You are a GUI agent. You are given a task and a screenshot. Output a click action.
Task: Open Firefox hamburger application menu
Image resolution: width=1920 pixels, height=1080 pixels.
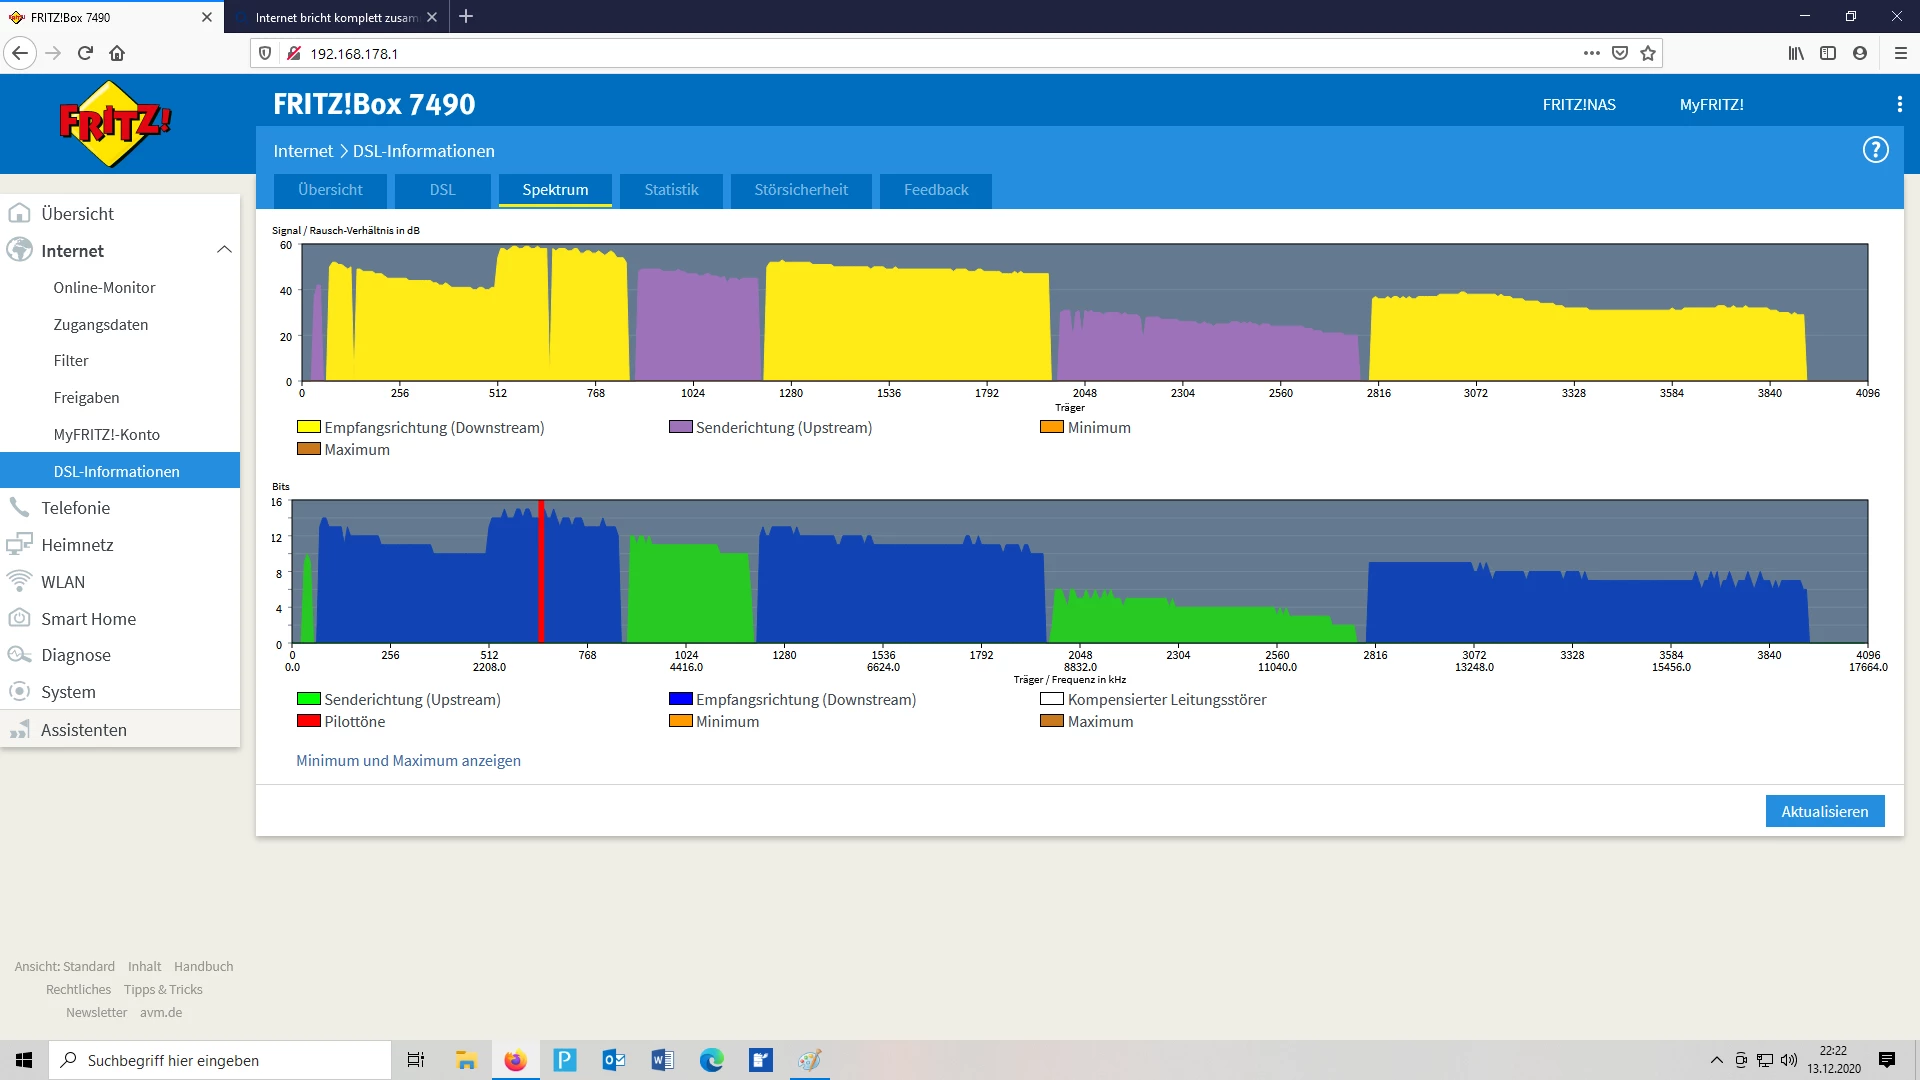tap(1900, 53)
